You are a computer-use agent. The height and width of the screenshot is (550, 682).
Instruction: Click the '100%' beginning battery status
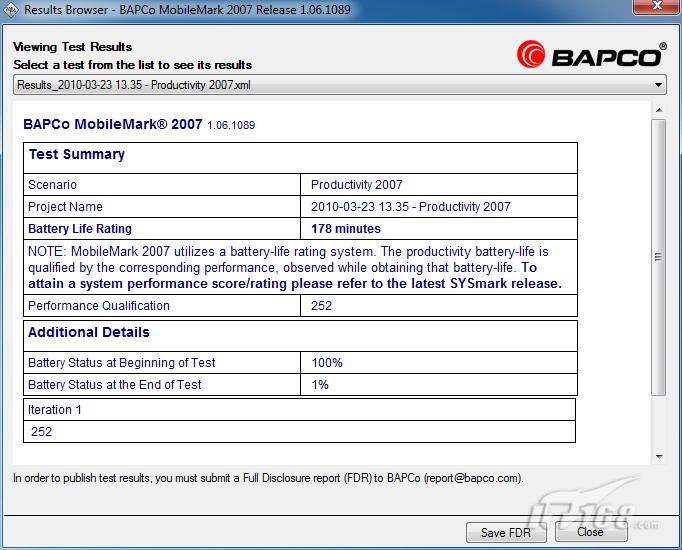[327, 363]
